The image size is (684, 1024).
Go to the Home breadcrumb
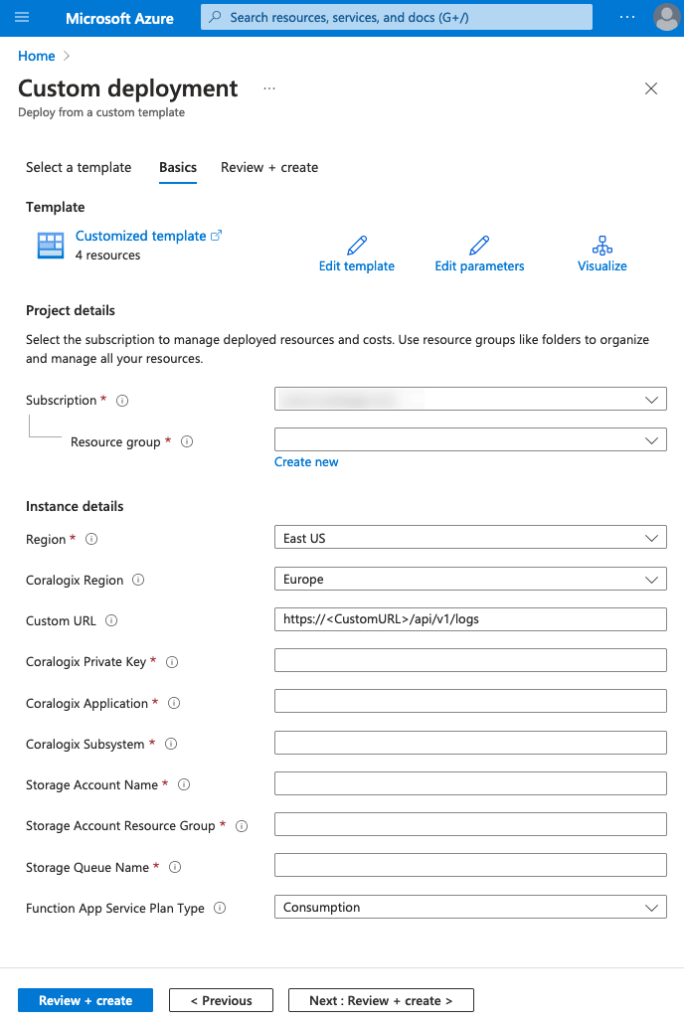(x=37, y=56)
